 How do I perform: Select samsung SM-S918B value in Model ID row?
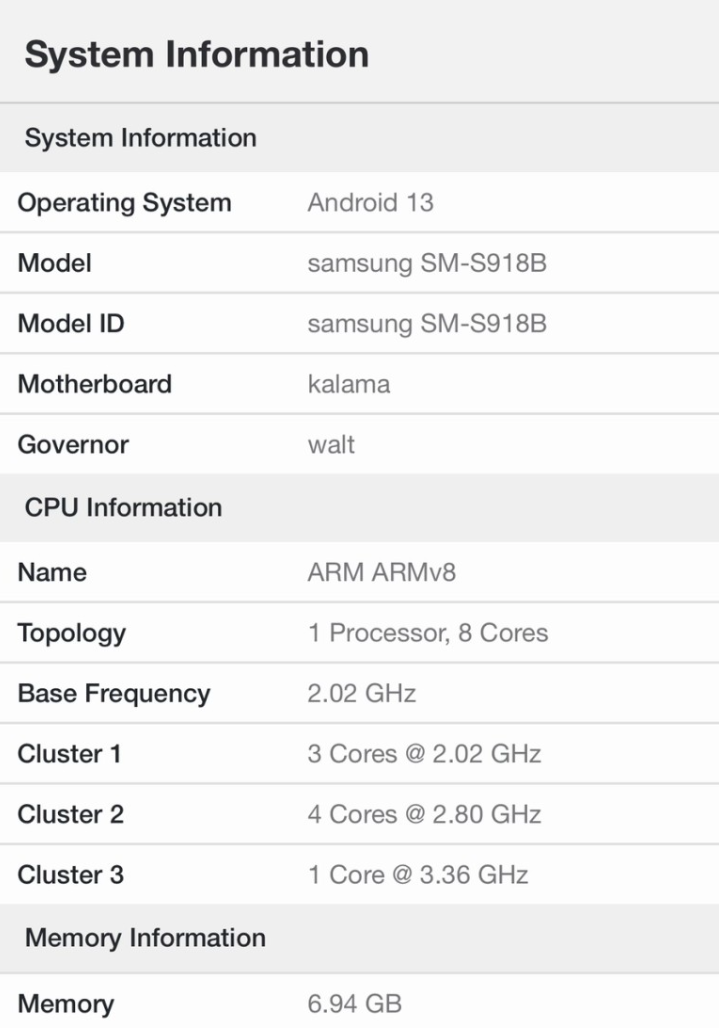(x=427, y=324)
